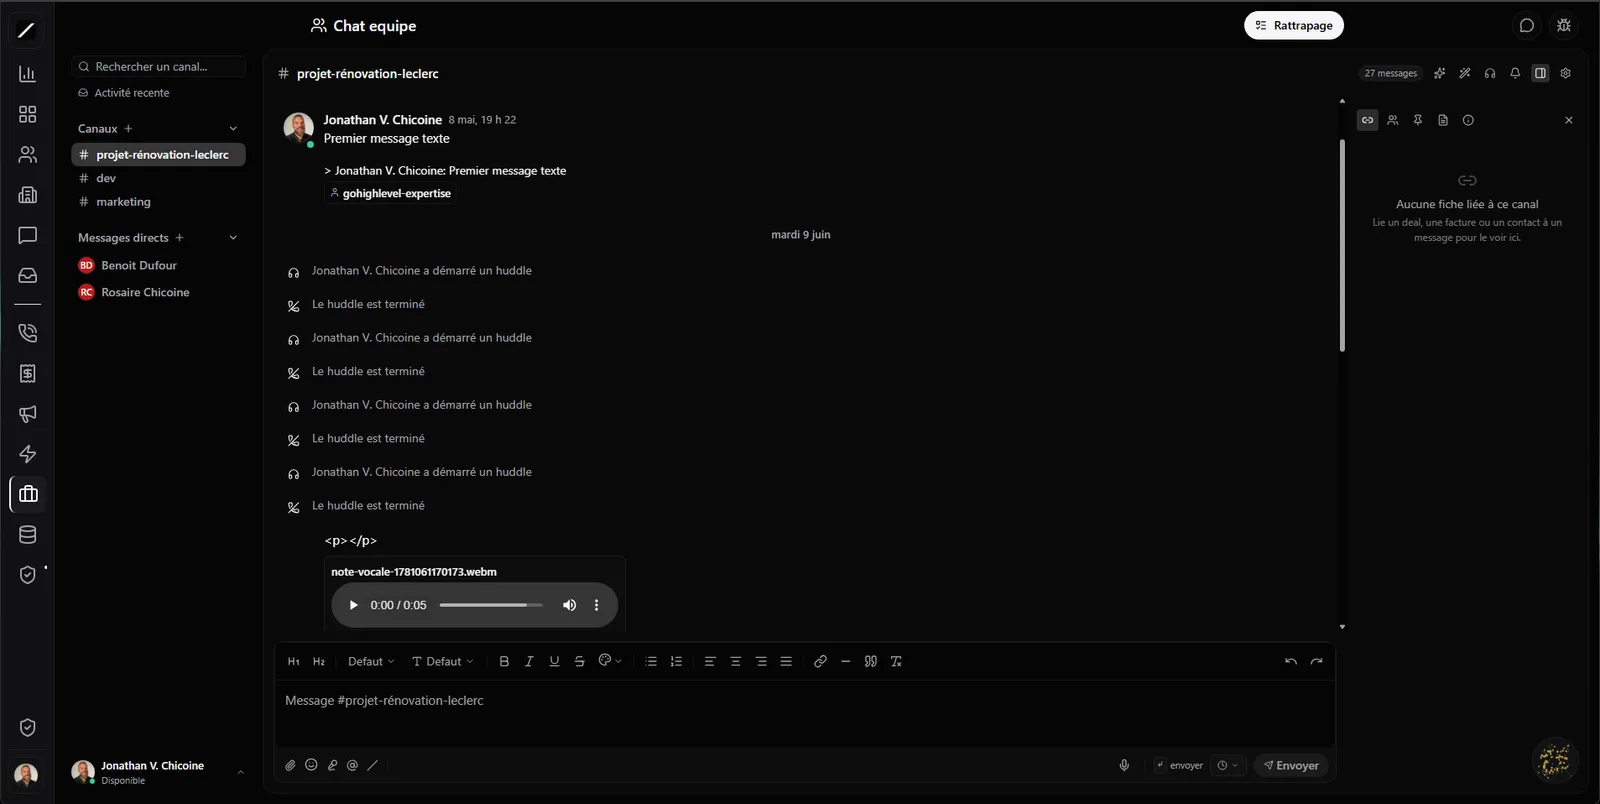Open the marketing megaphone sidebar icon
This screenshot has height=804, width=1600.
point(28,413)
